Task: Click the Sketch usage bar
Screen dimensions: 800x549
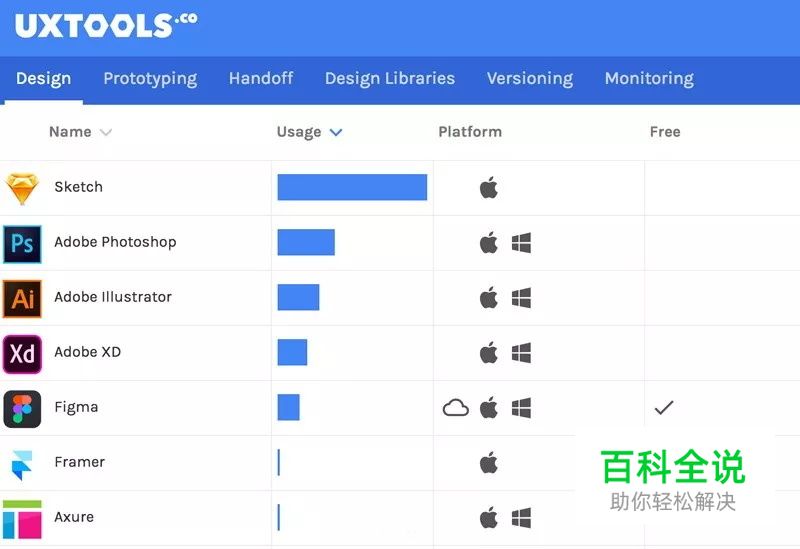Action: [352, 188]
